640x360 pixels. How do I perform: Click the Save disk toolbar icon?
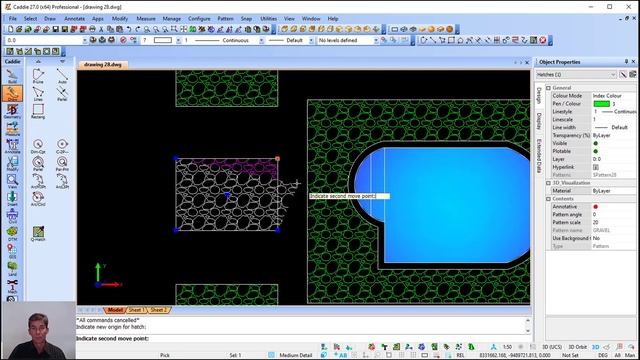coord(56,29)
